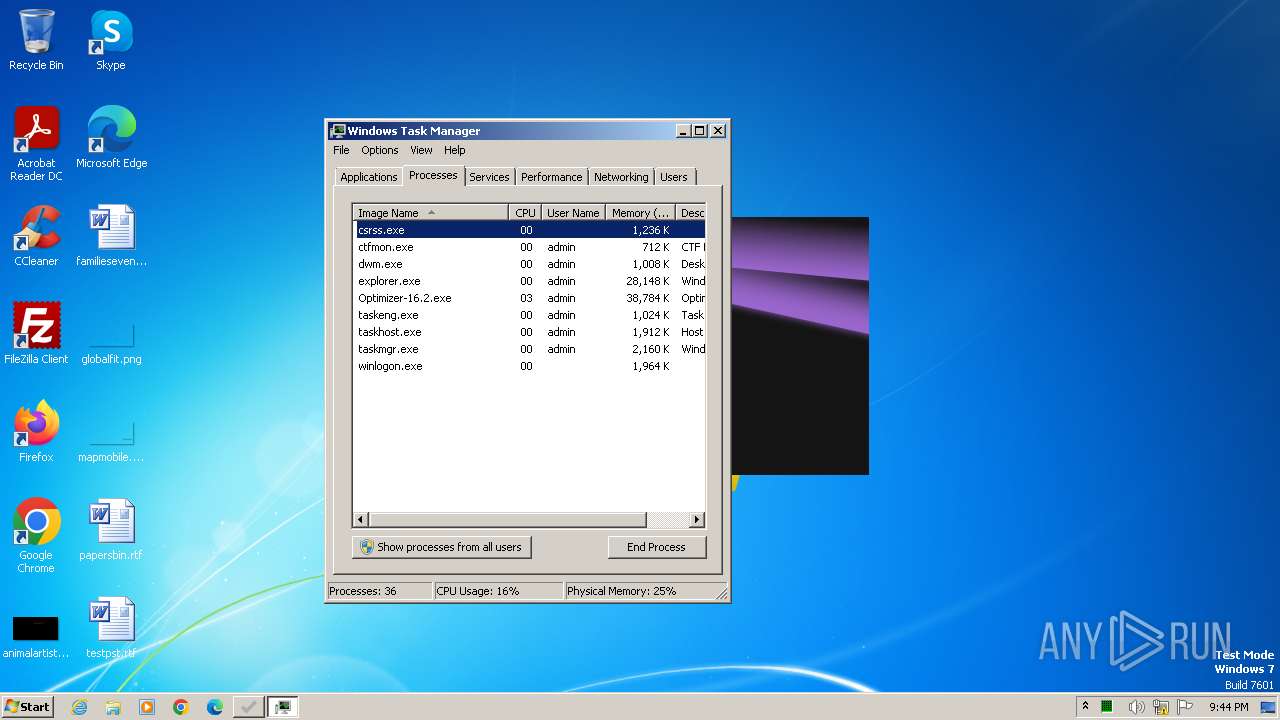
Task: Open CCleaner desktop shortcut
Action: [x=36, y=236]
